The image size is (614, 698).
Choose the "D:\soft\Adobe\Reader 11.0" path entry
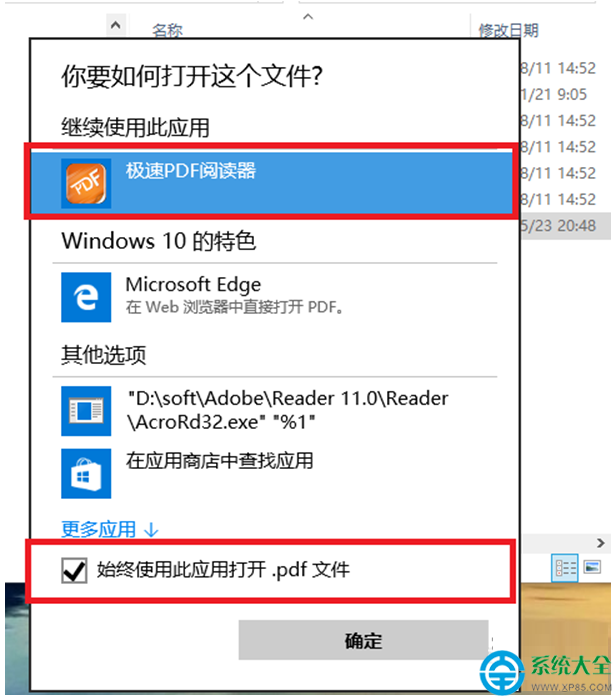pos(287,410)
